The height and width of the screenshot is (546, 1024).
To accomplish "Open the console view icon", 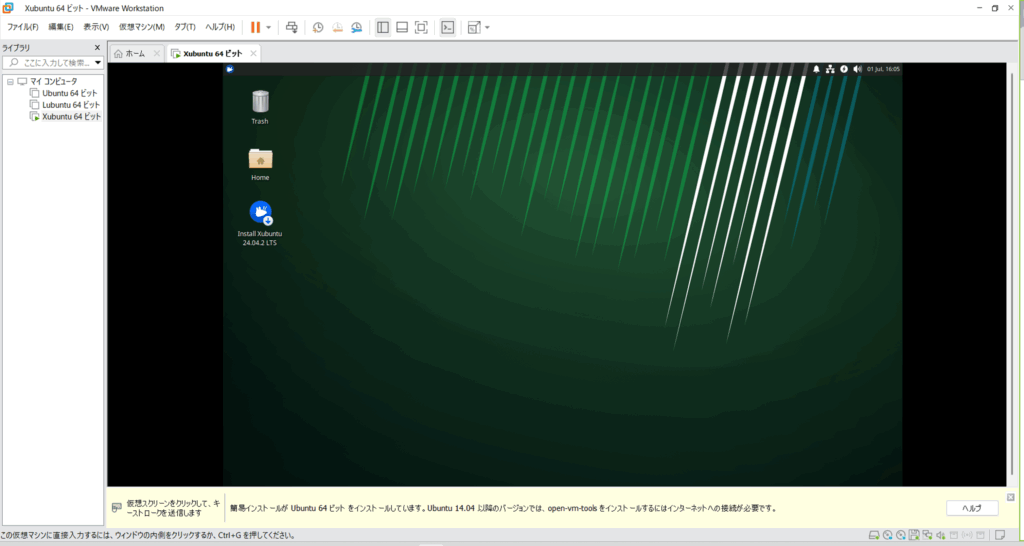I will tap(448, 27).
